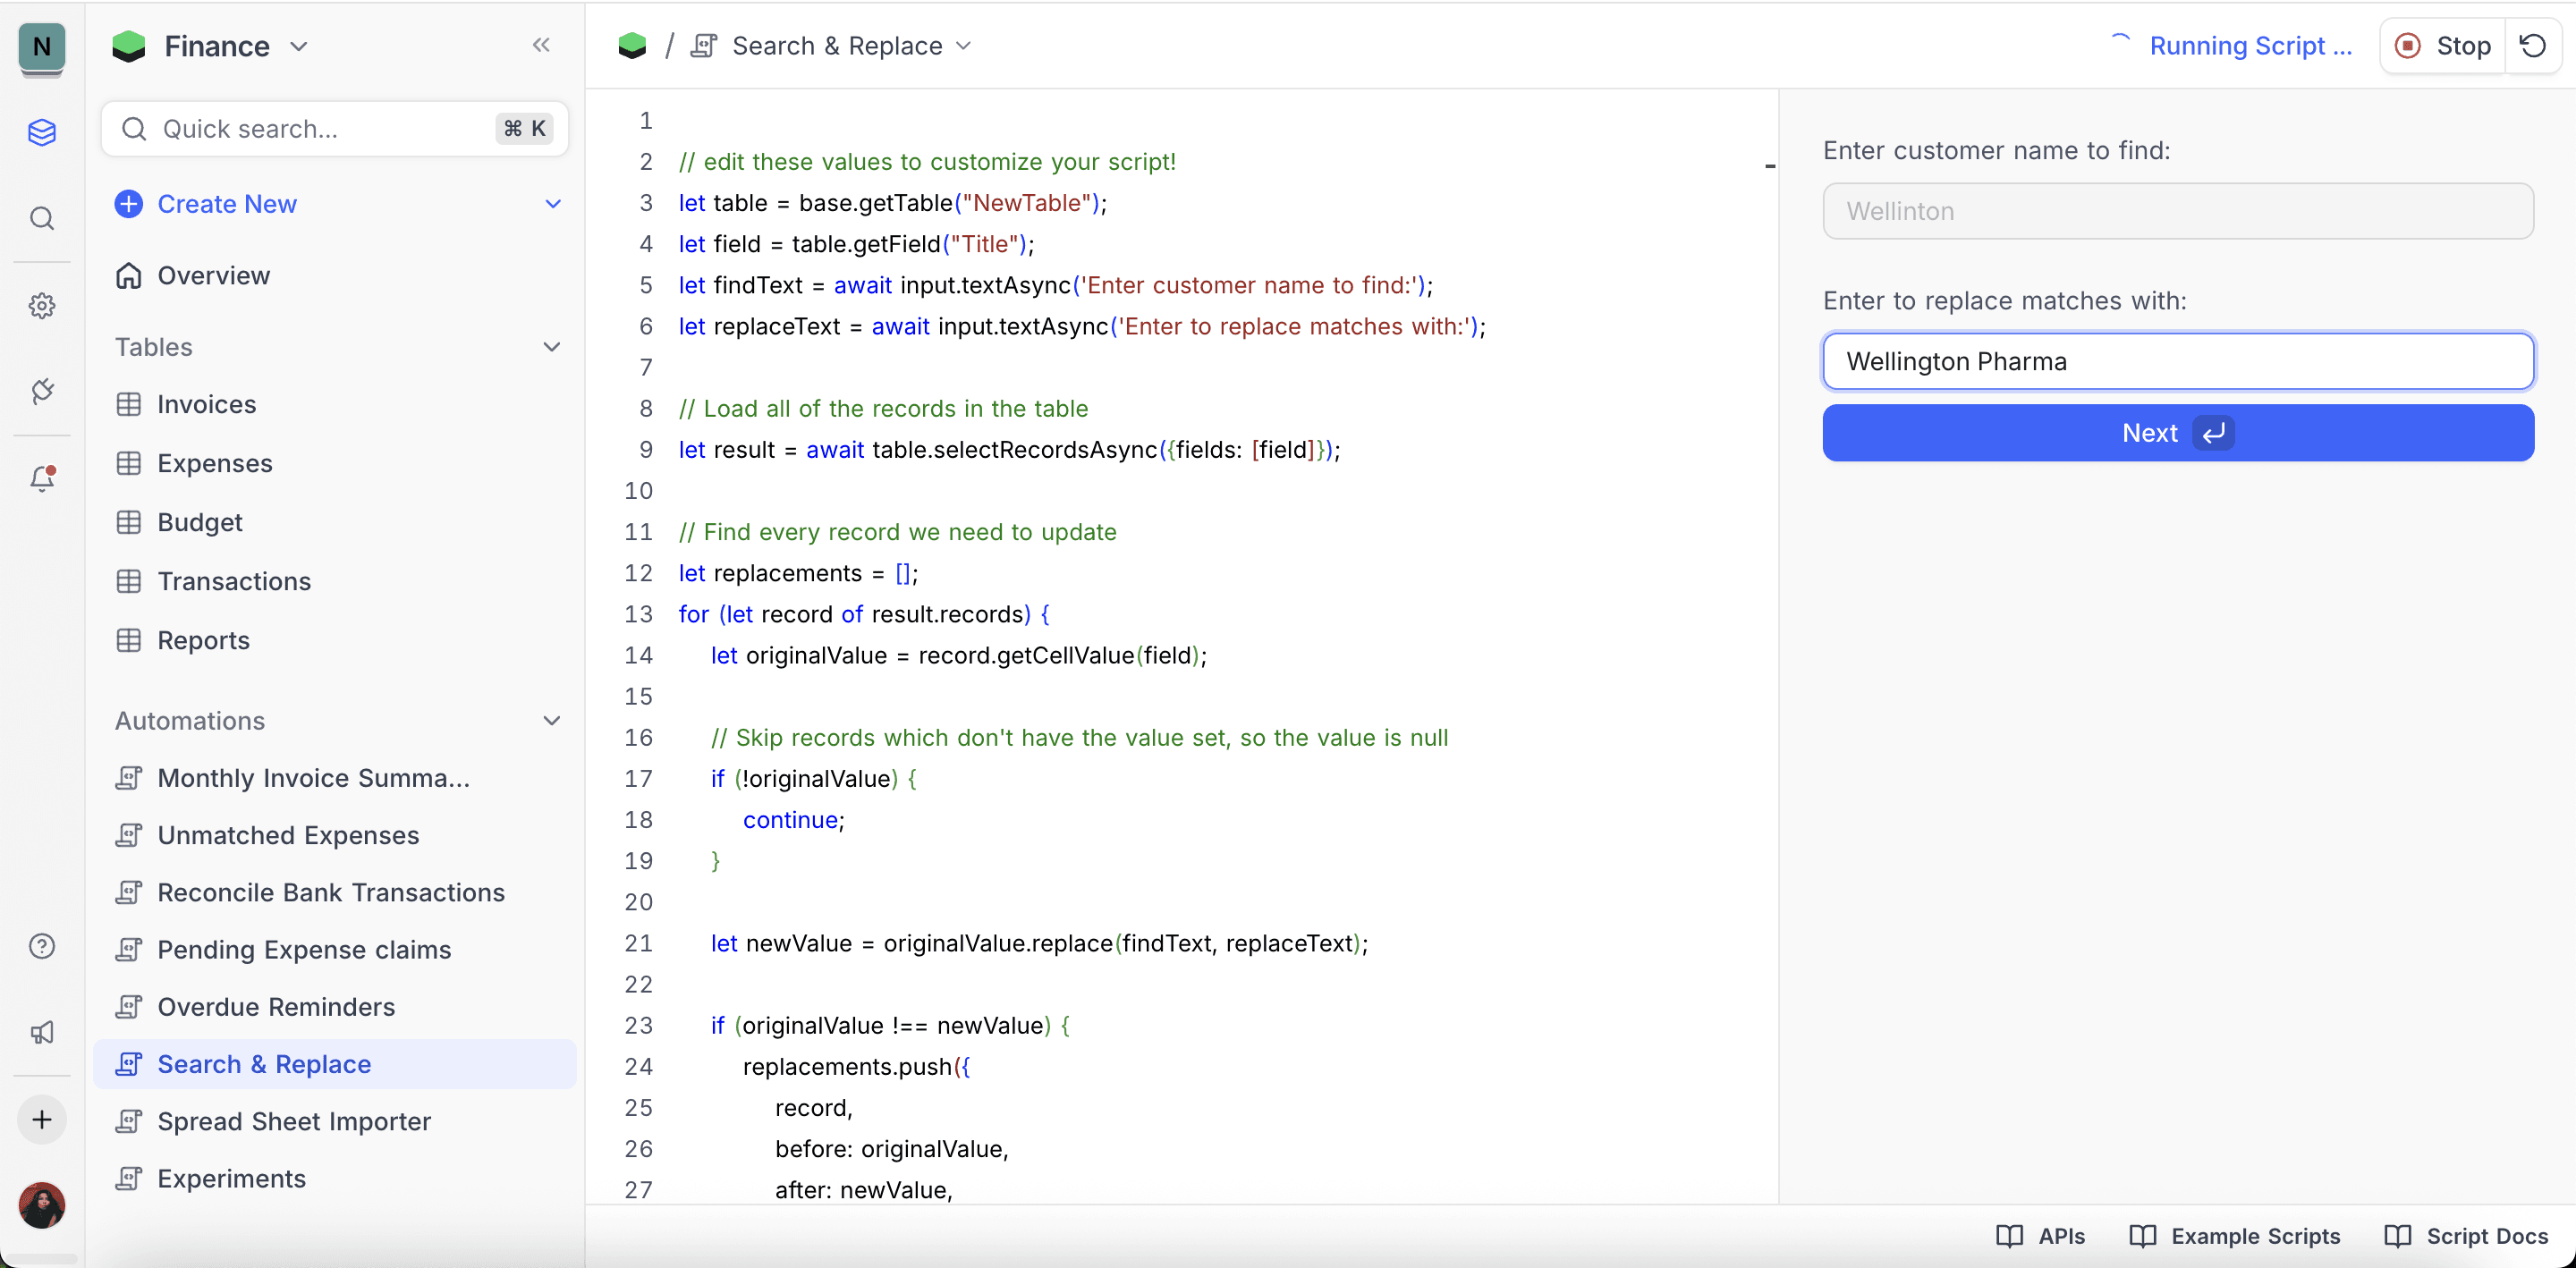2576x1268 pixels.
Task: Click the announcements megaphone icon
Action: 42,1032
